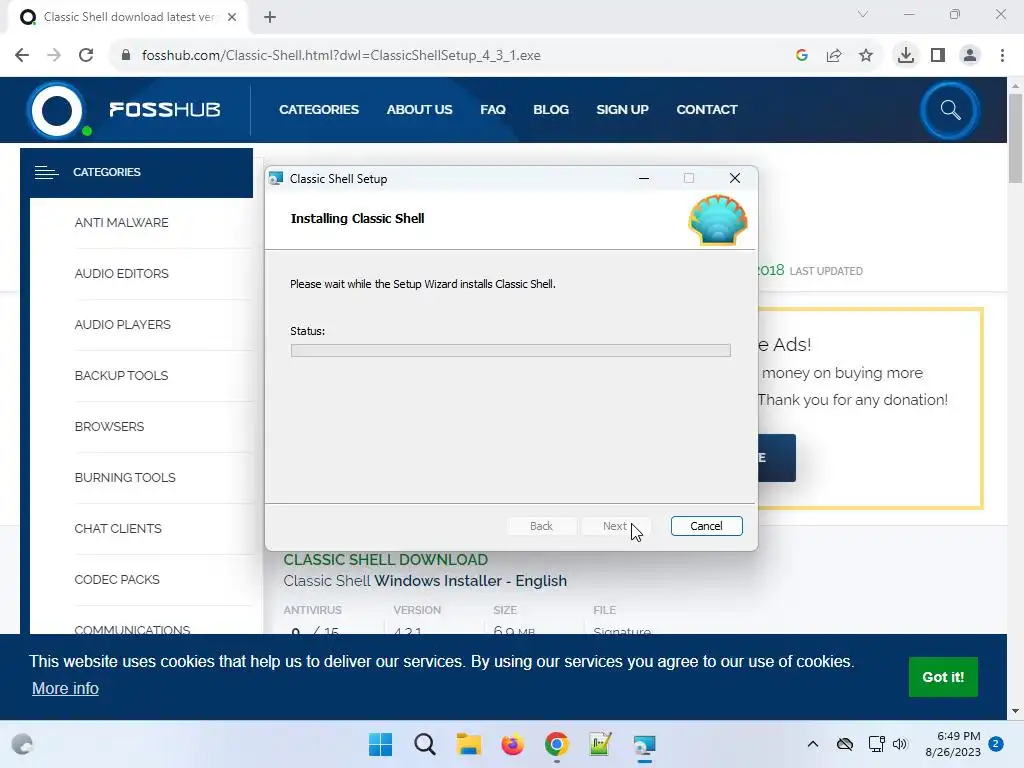
Task: Click the CLASSIC SHELL DOWNLOAD heading
Action: 385,560
